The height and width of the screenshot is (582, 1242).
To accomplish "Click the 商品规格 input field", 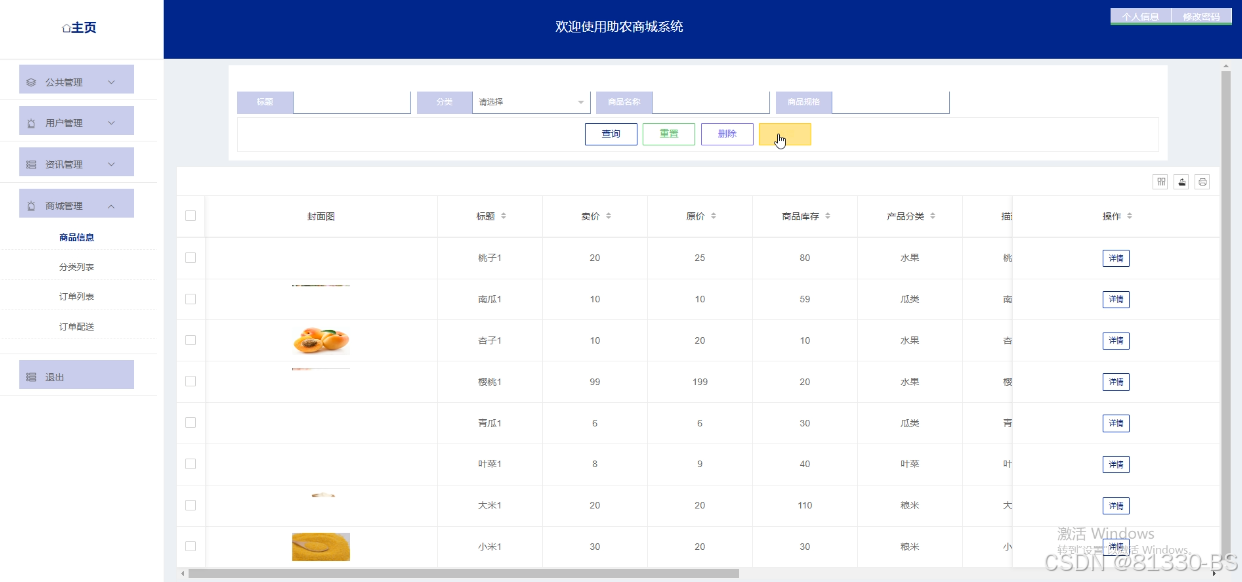I will pos(890,102).
